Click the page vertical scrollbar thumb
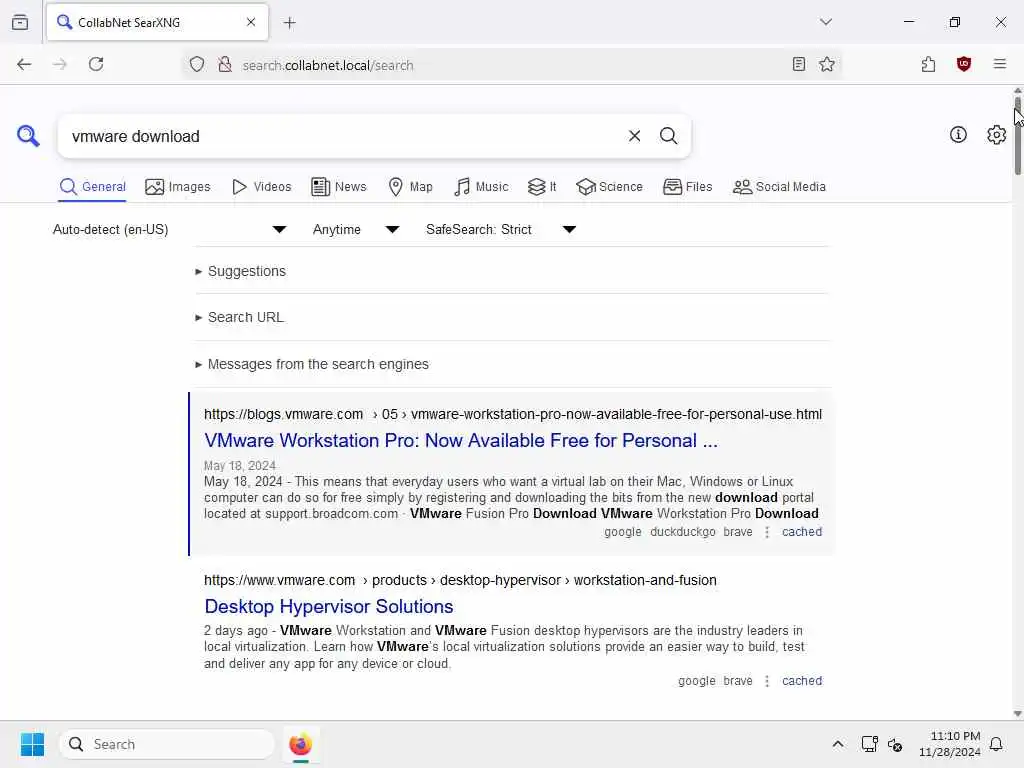 click(x=1017, y=135)
